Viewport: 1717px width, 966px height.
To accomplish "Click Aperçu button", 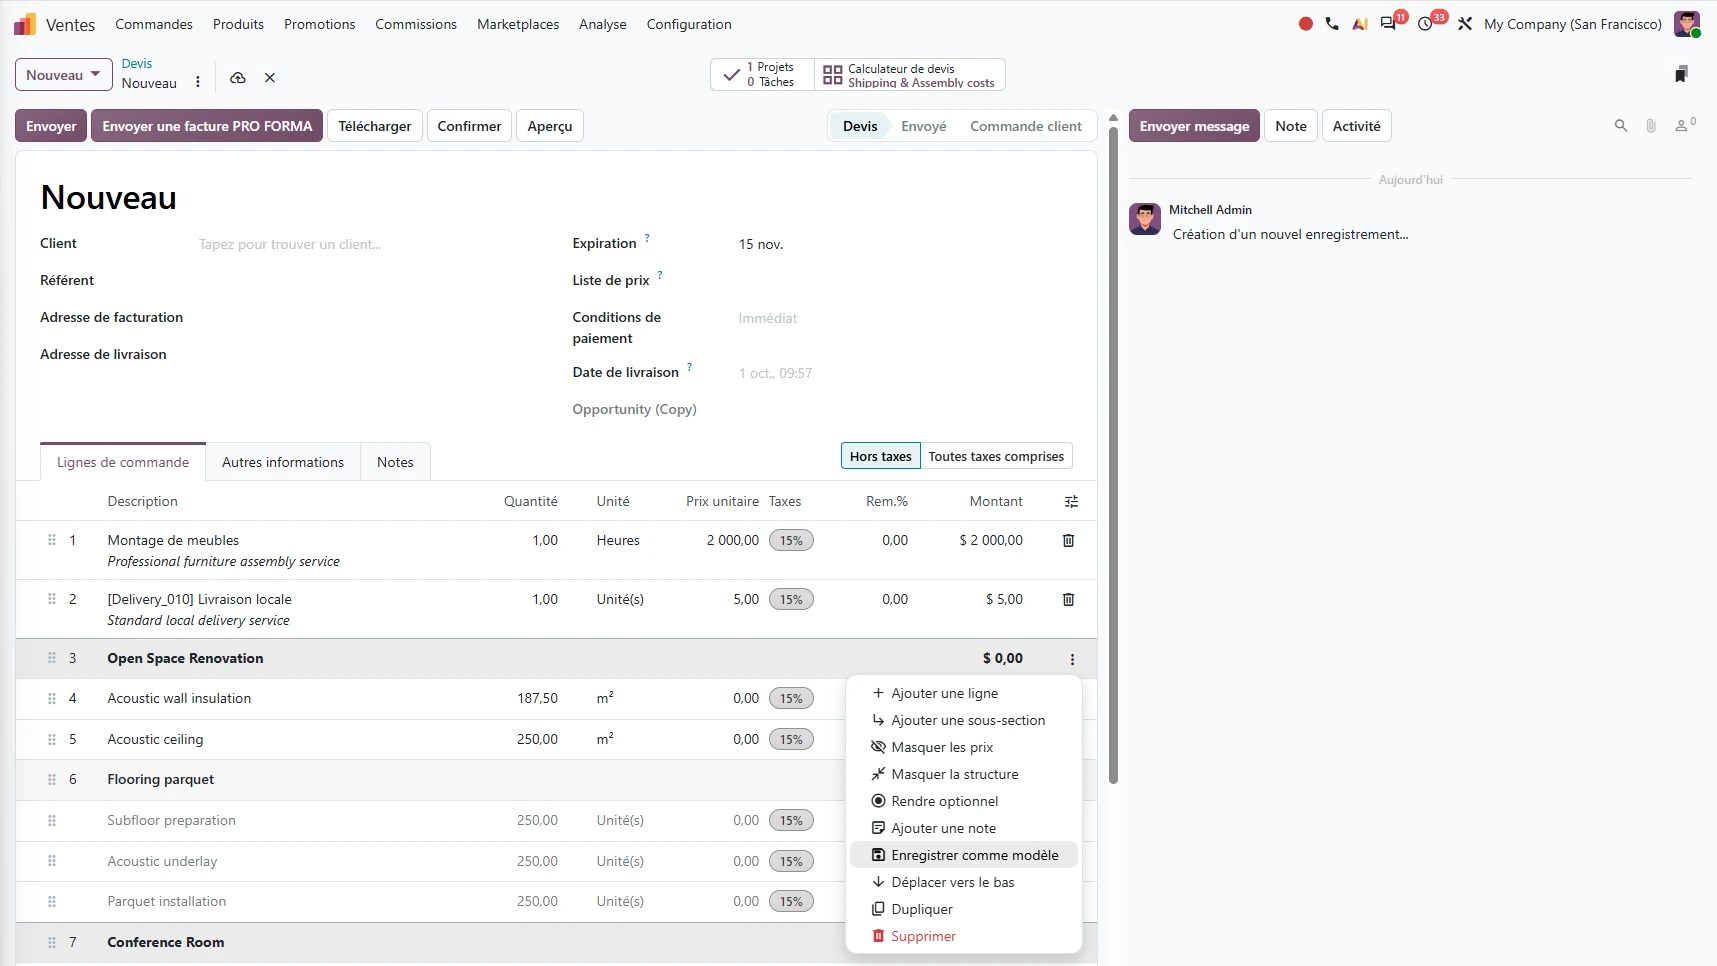I will 550,126.
